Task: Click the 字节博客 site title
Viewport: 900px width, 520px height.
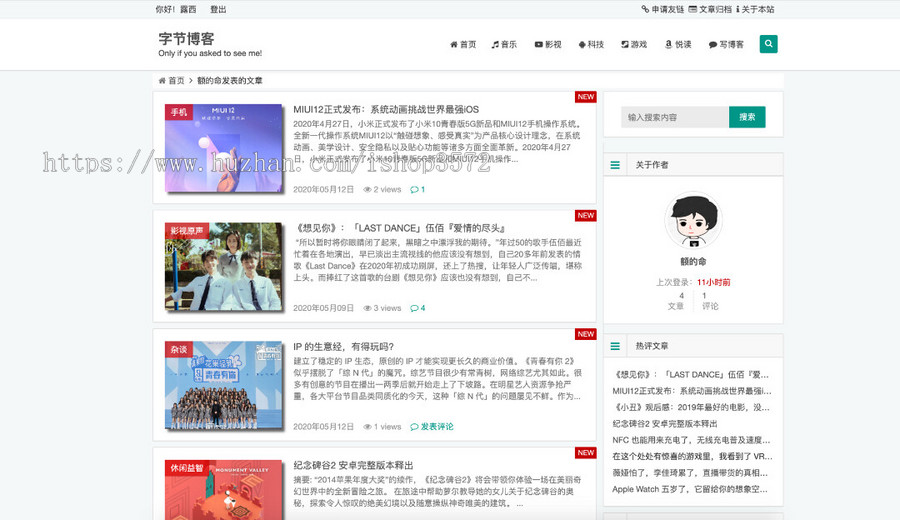Action: pos(186,38)
